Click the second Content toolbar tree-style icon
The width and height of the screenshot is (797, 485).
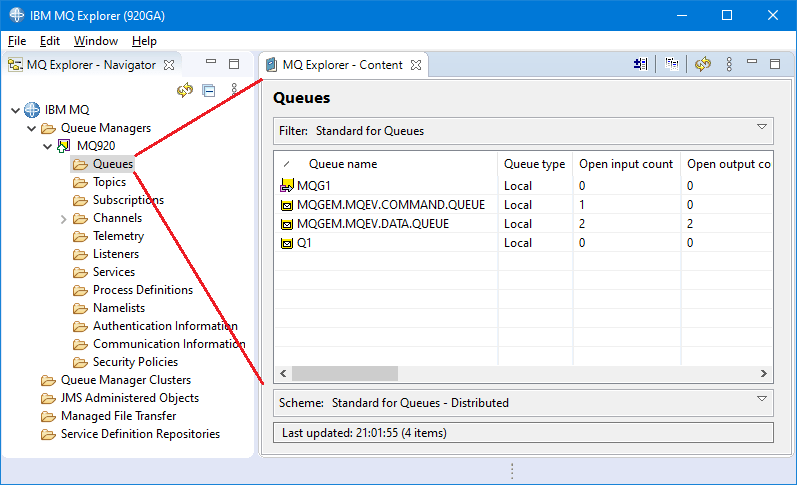[x=671, y=64]
